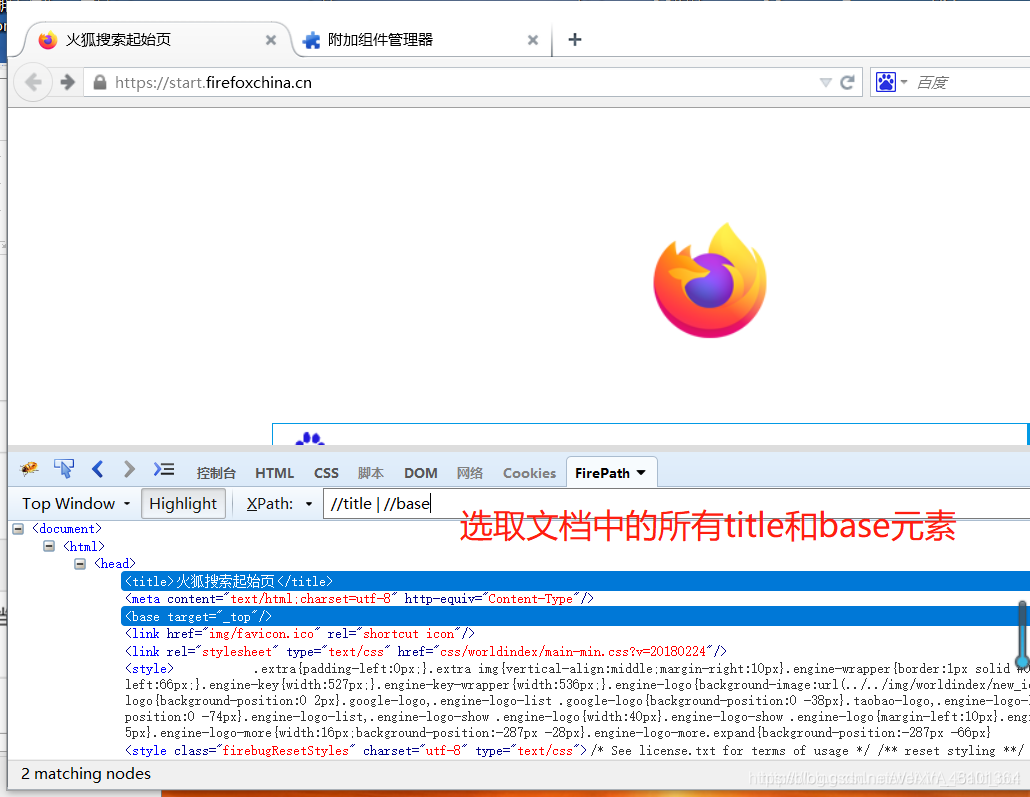Open a new browser tab
Viewport: 1030px width, 797px height.
pyautogui.click(x=575, y=39)
